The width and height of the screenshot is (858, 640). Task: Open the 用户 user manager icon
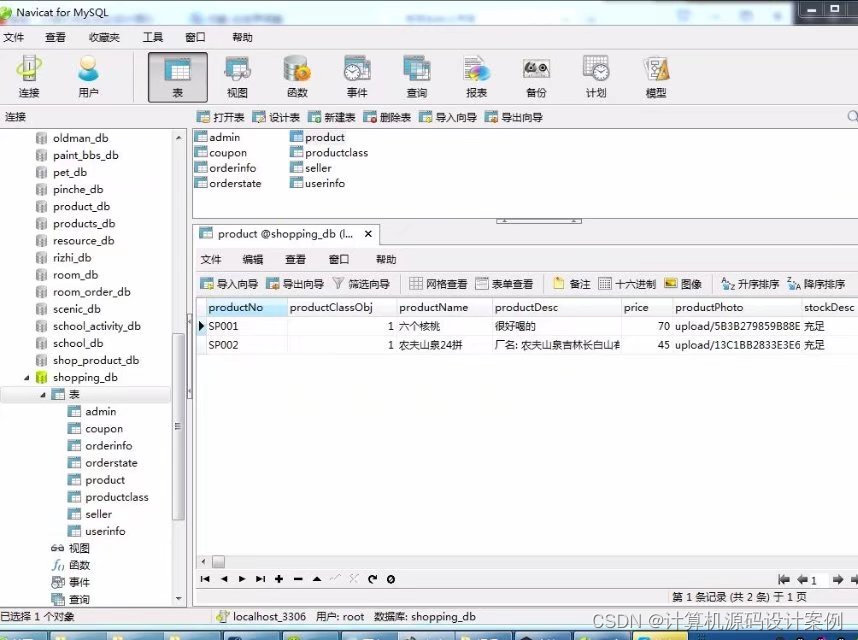[x=88, y=77]
